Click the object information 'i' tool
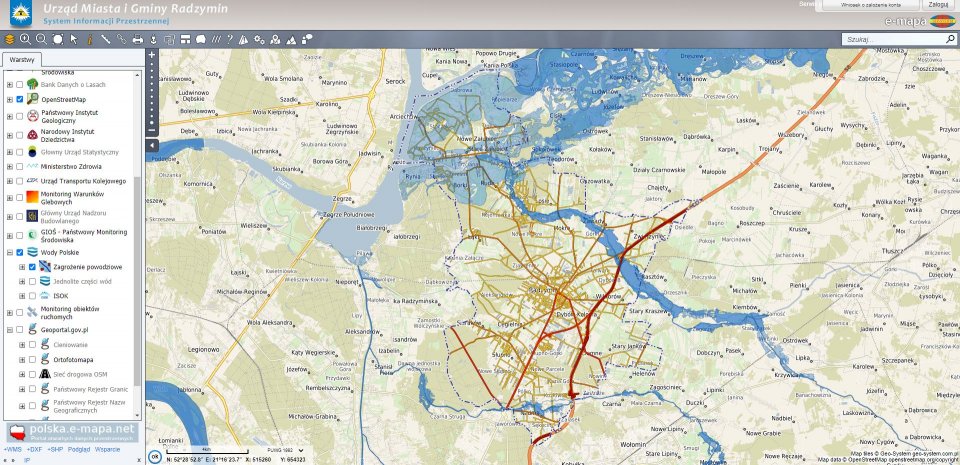 [x=90, y=39]
